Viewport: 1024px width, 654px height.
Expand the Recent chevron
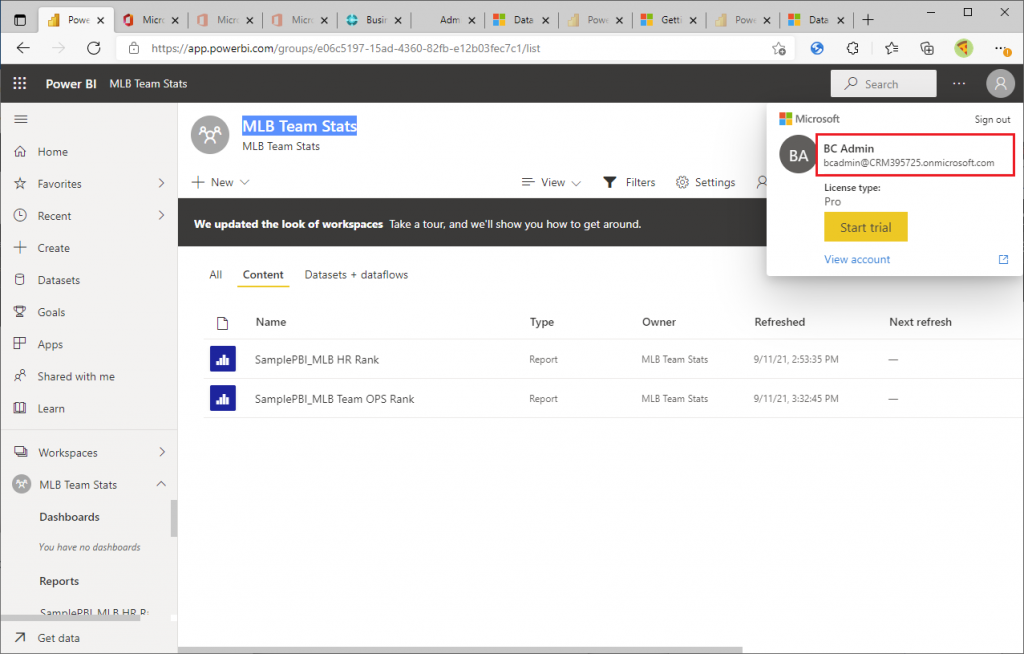pyautogui.click(x=161, y=216)
